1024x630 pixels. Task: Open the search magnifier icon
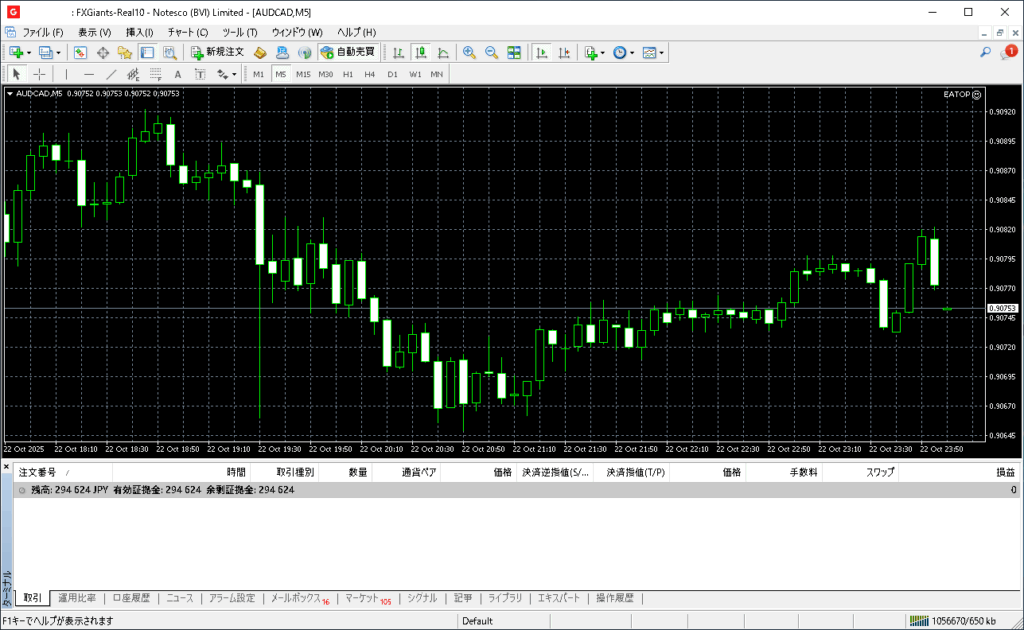tap(985, 52)
